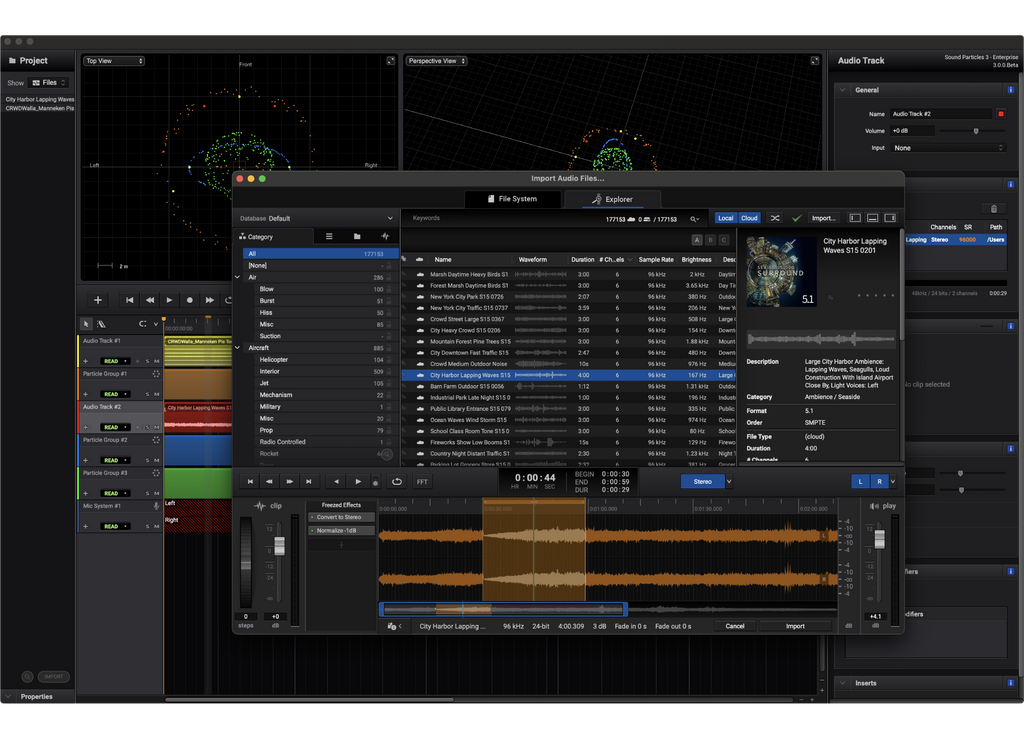Add a new track with the plus button

(97, 300)
